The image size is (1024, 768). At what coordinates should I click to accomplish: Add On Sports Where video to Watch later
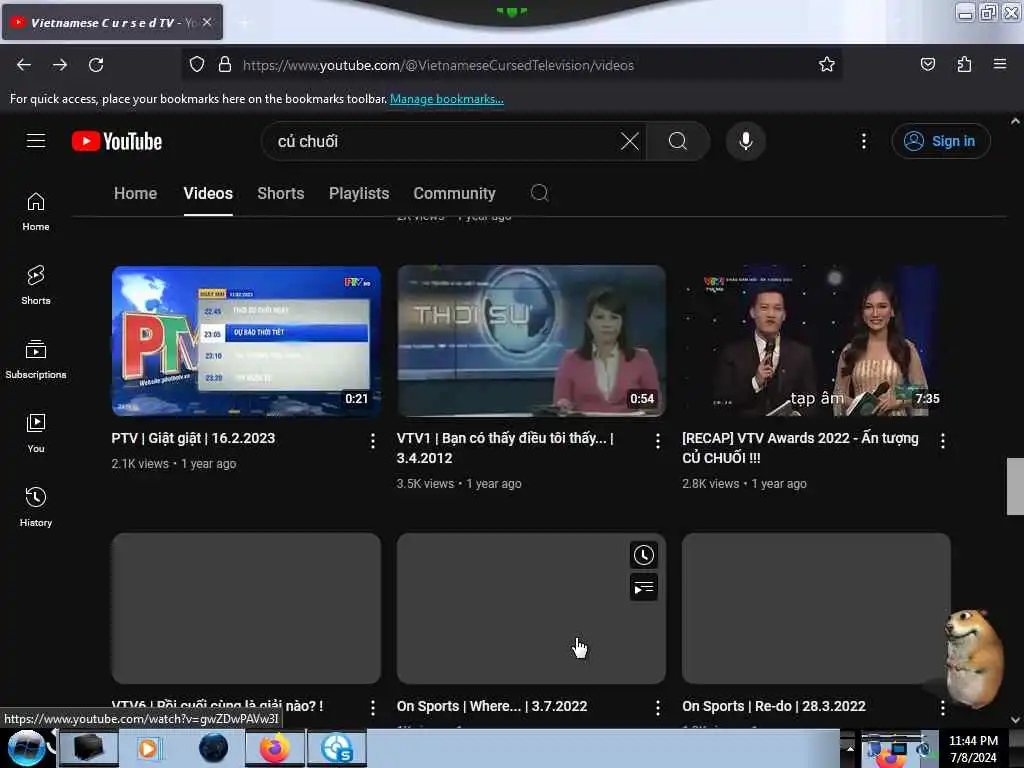click(643, 555)
